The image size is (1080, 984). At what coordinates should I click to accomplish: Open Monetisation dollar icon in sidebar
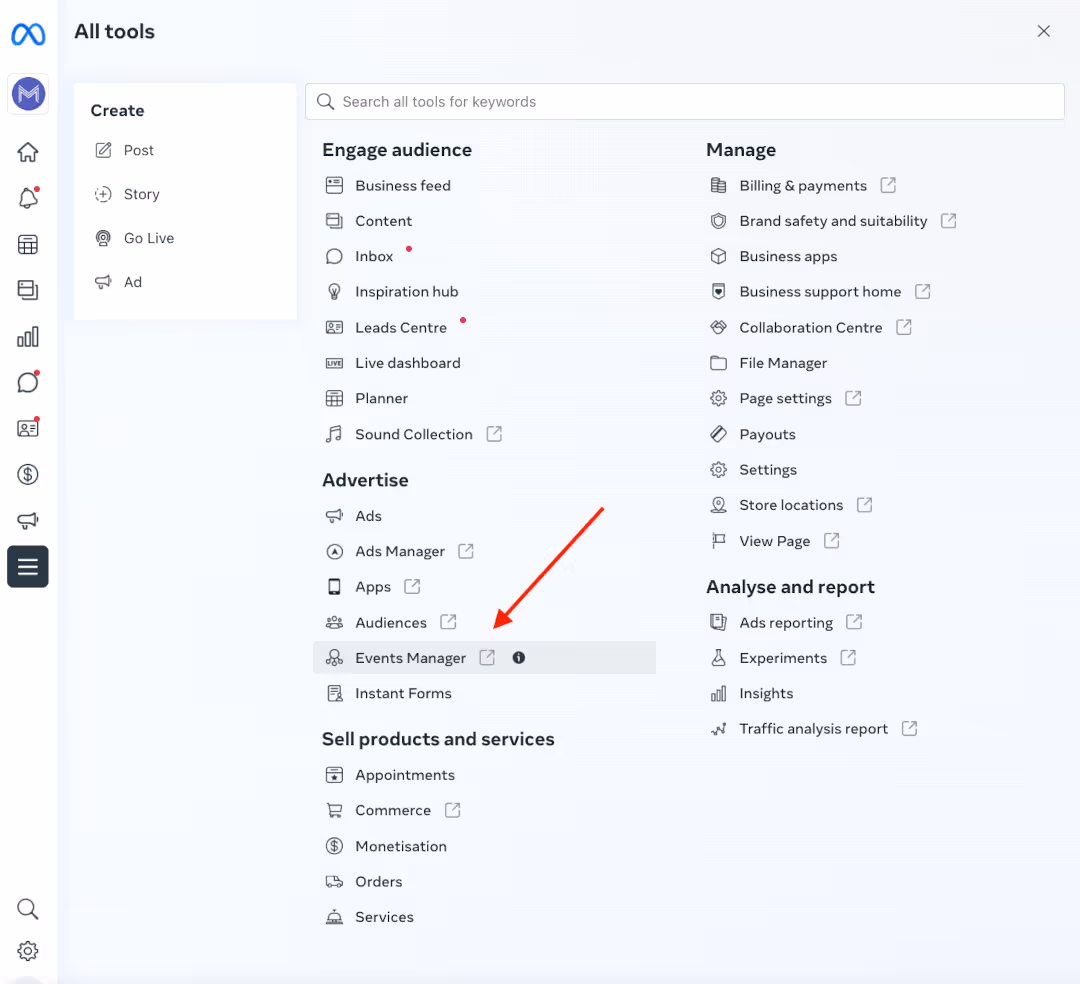pos(28,474)
